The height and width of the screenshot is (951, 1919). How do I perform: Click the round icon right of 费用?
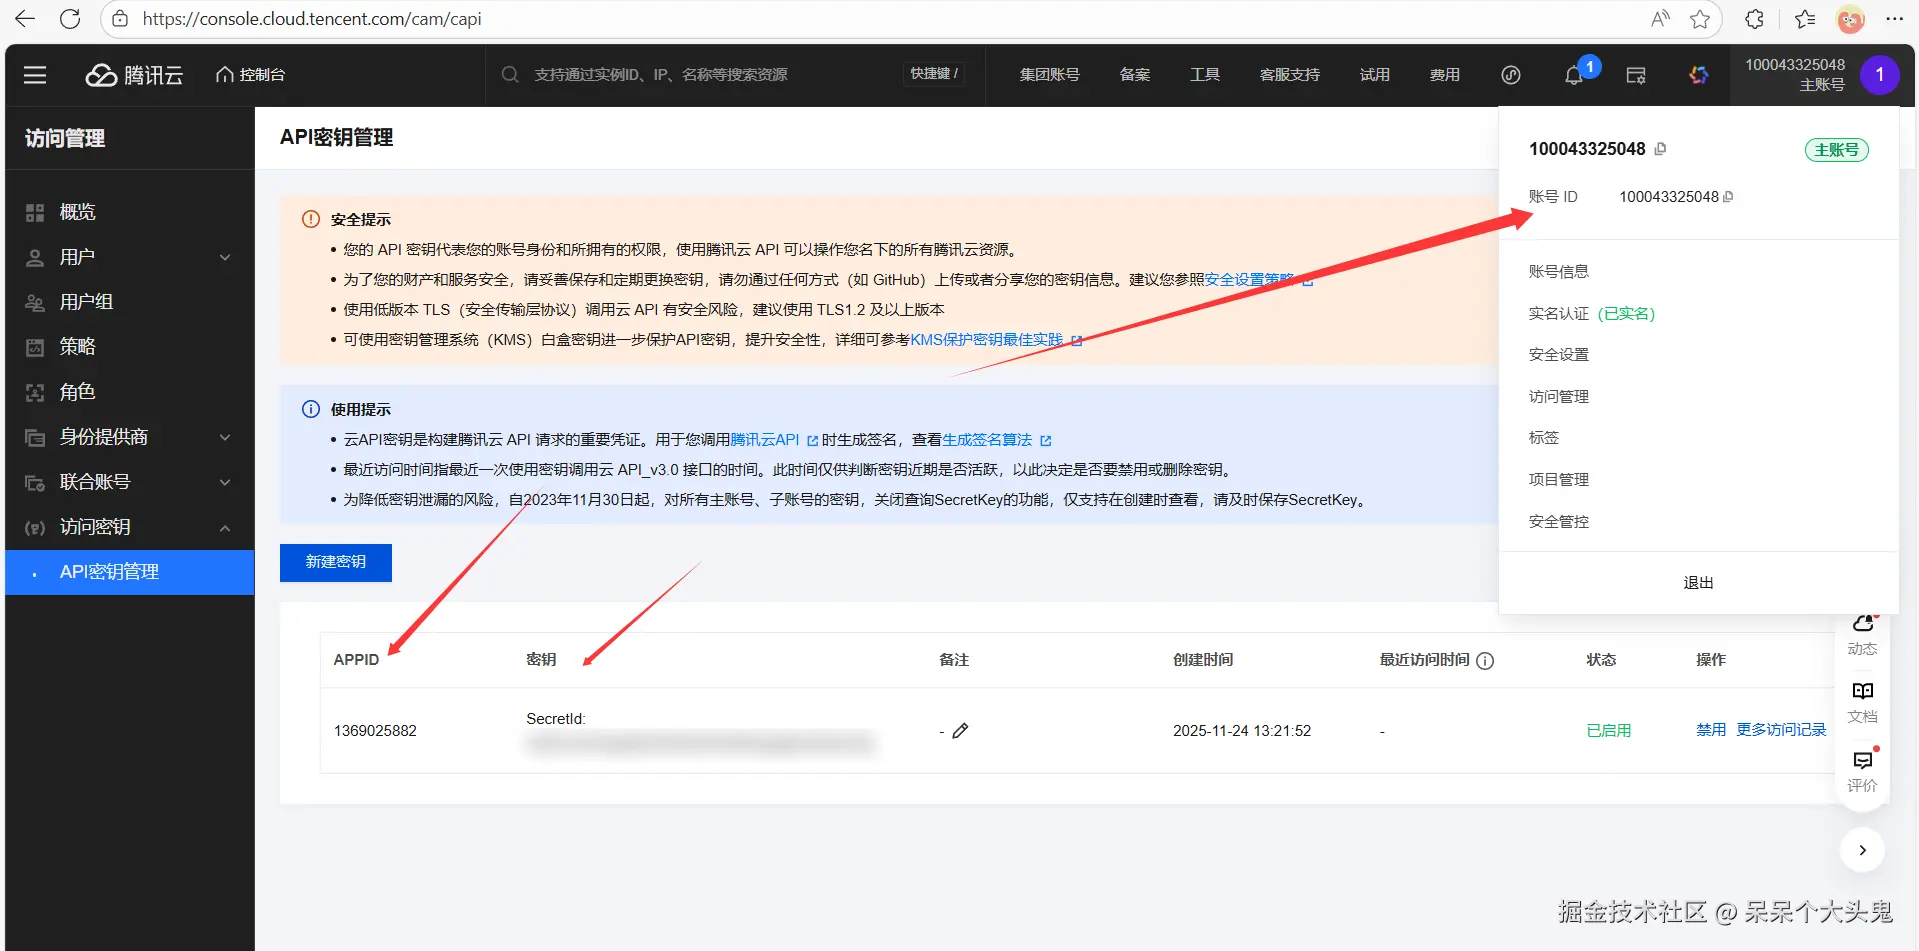pyautogui.click(x=1511, y=75)
